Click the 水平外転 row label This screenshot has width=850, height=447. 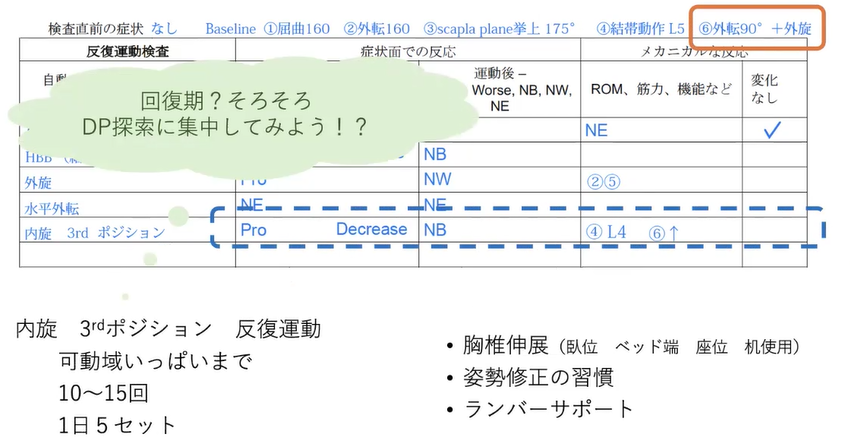(51, 207)
